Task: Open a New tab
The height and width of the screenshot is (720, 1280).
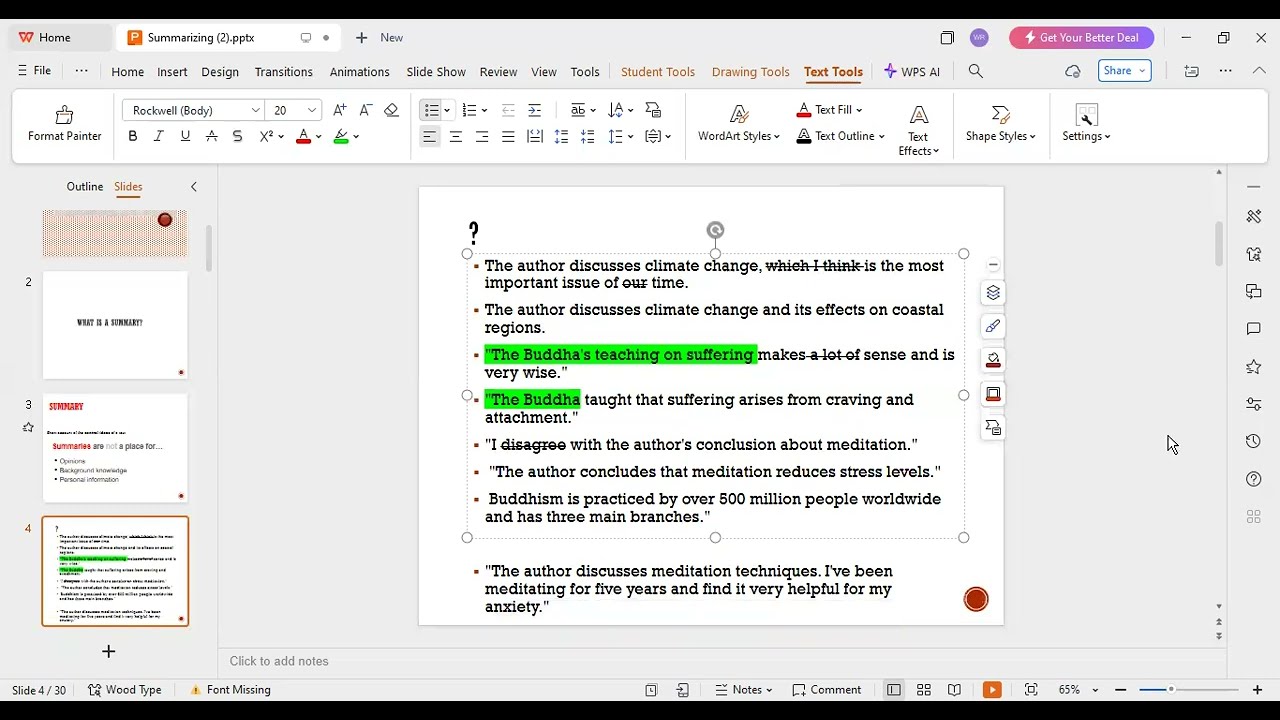Action: (380, 38)
